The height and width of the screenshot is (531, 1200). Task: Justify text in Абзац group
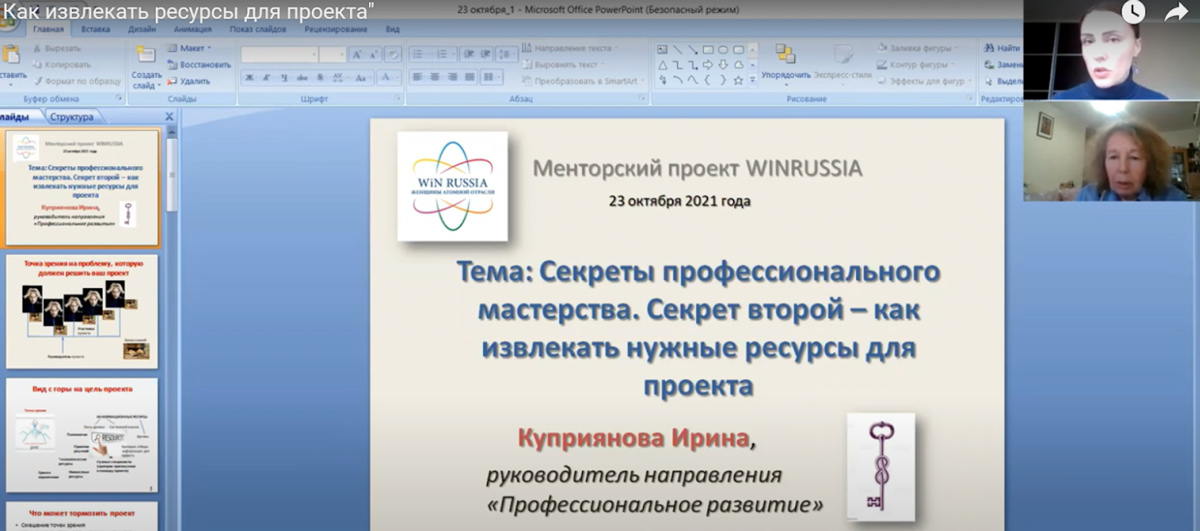tap(469, 77)
